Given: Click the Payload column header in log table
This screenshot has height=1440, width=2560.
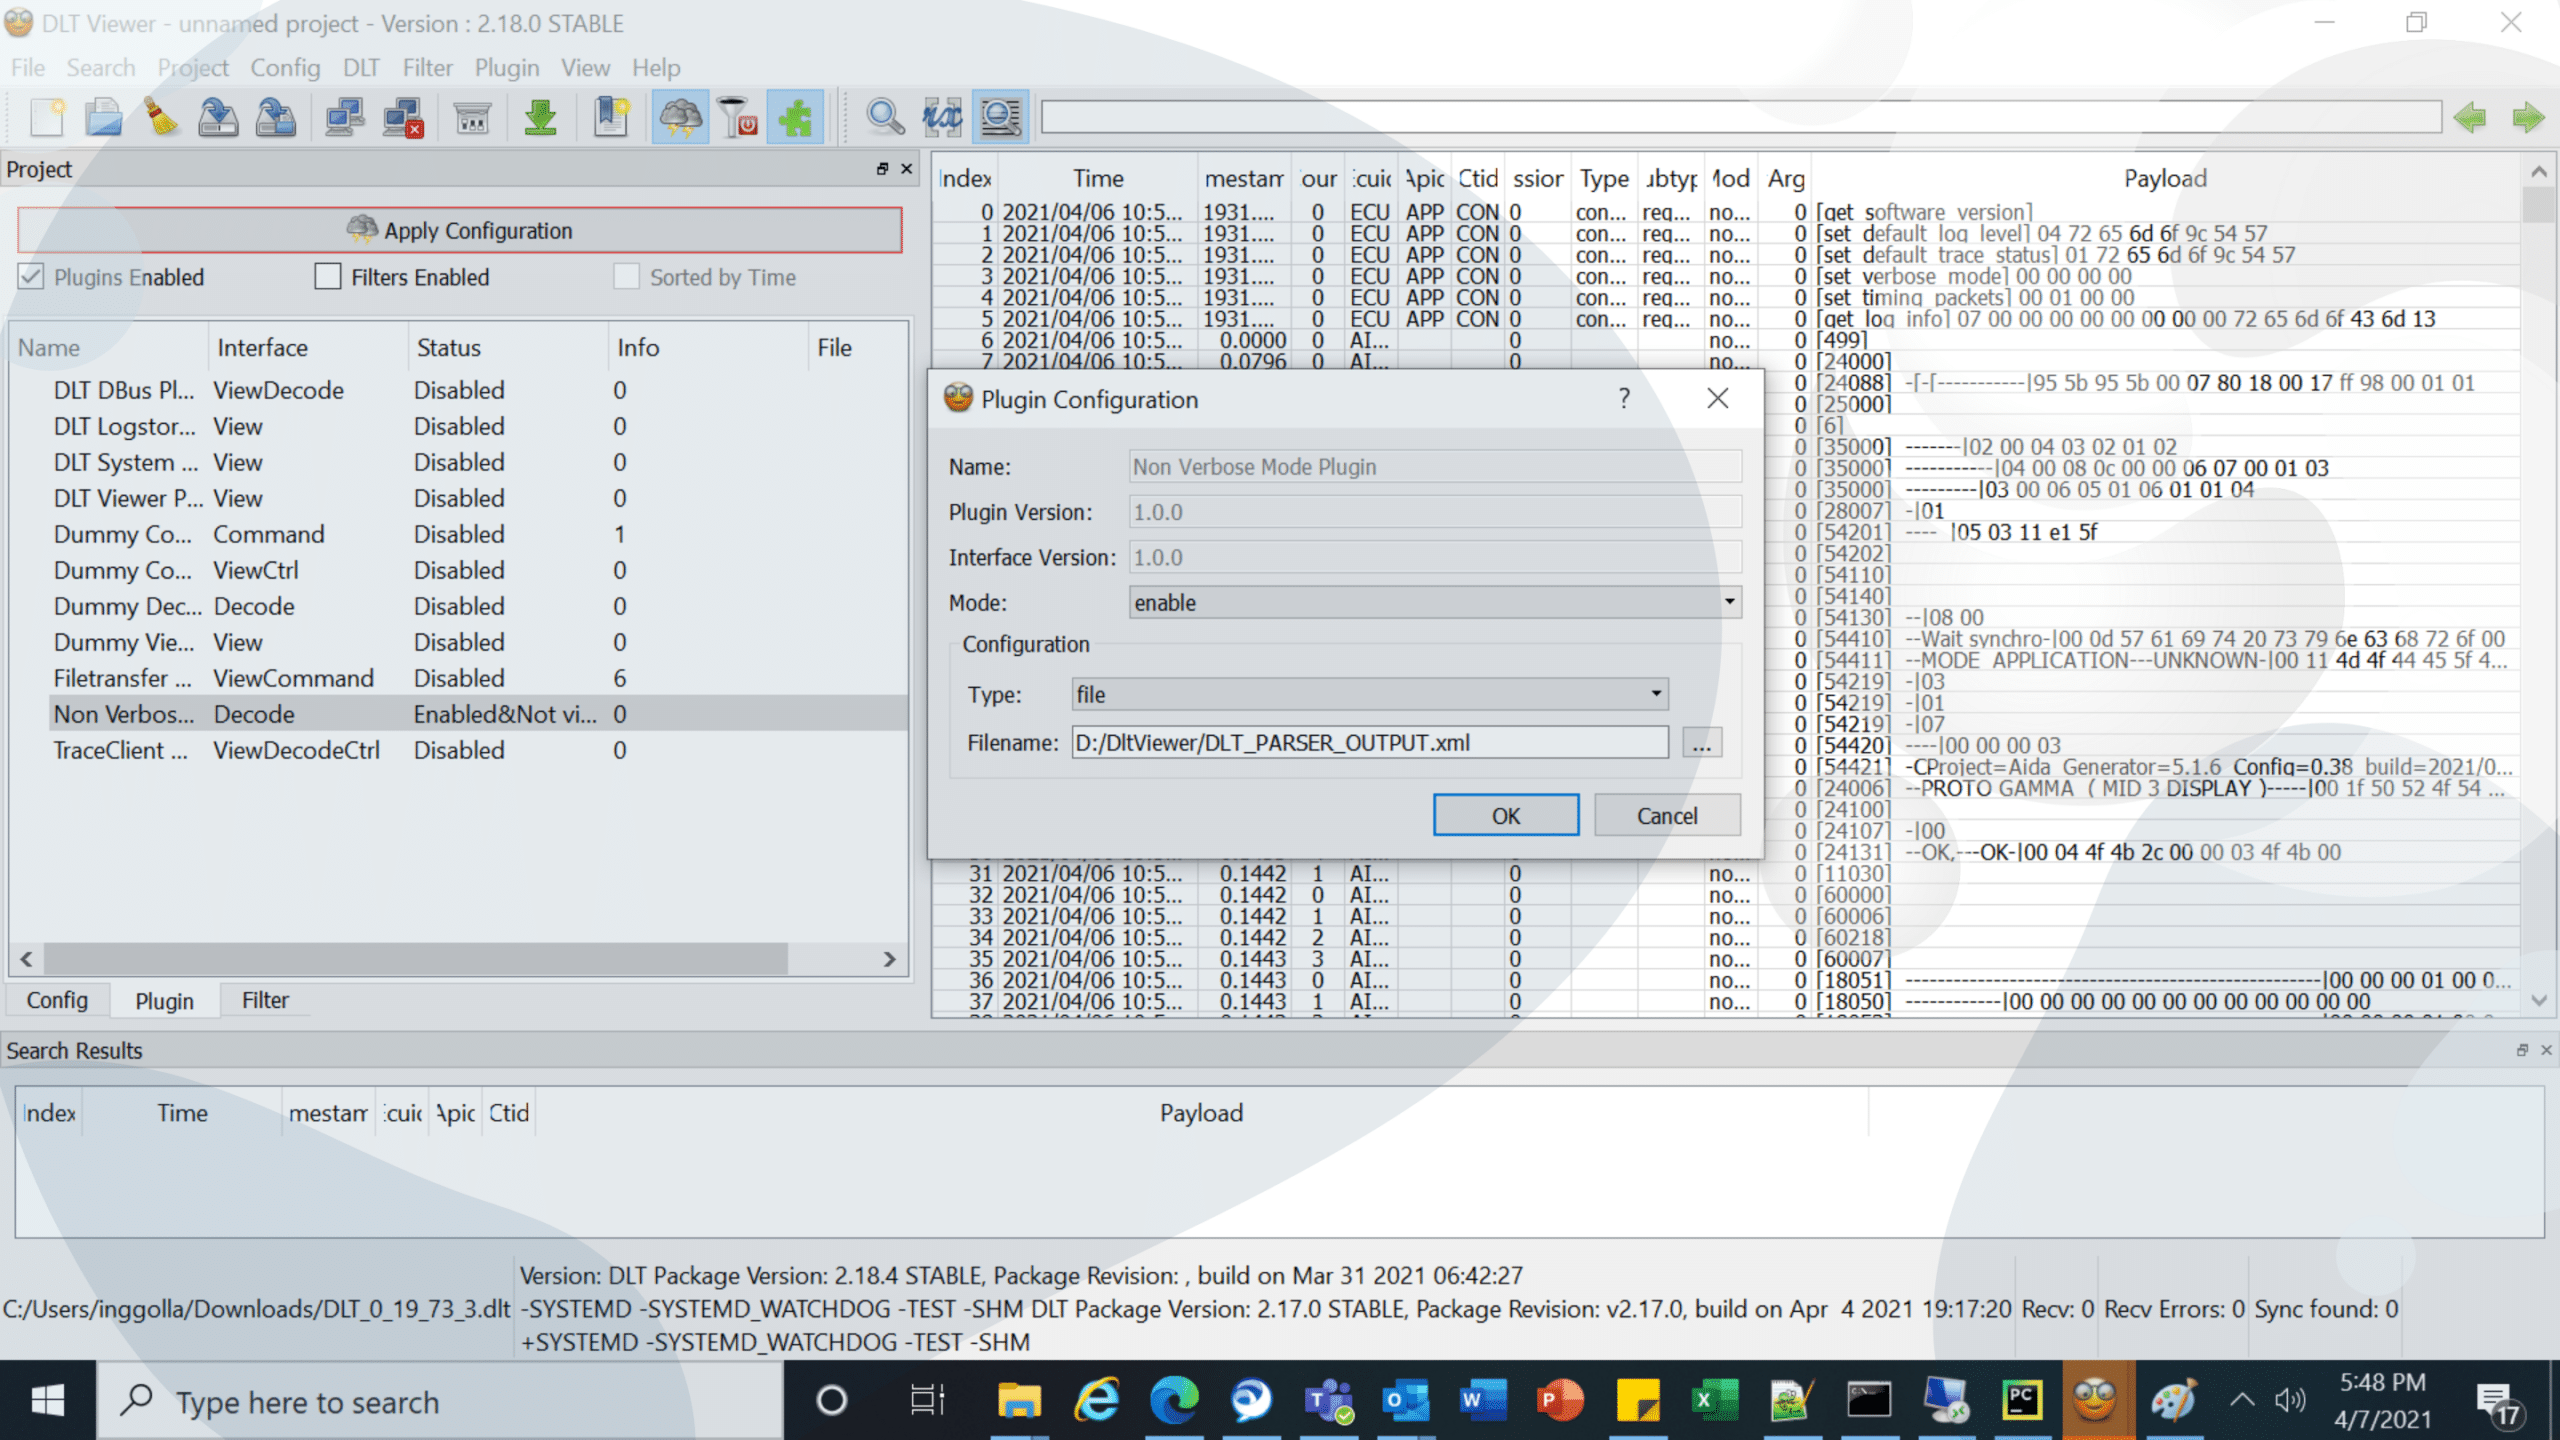Looking at the screenshot, I should click(2165, 178).
